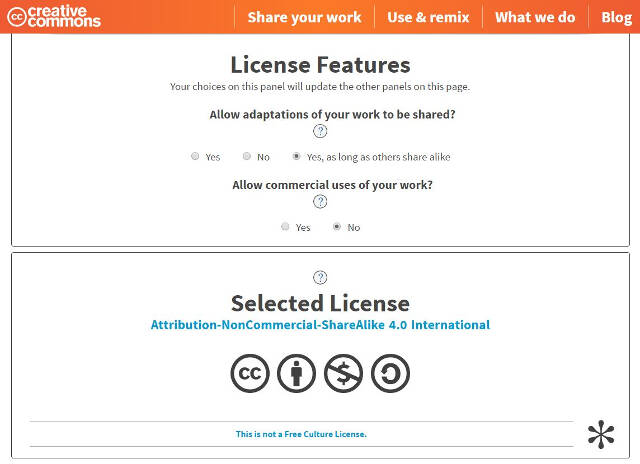The height and width of the screenshot is (464, 640).
Task: Click the License Features heading
Action: click(x=320, y=65)
